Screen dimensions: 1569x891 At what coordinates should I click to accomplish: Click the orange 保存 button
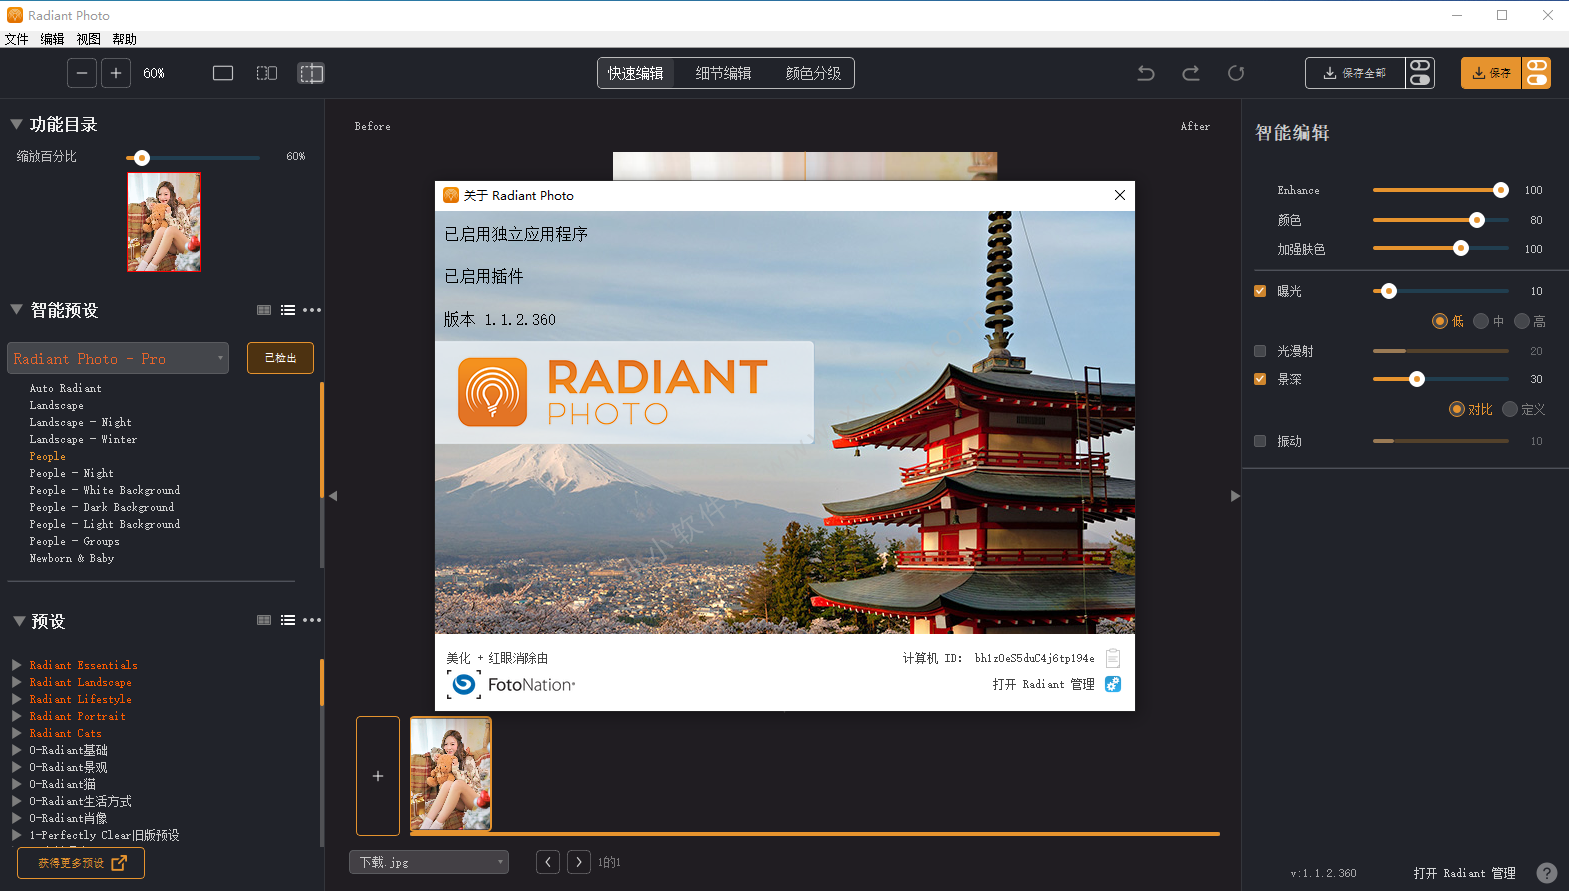pos(1491,73)
